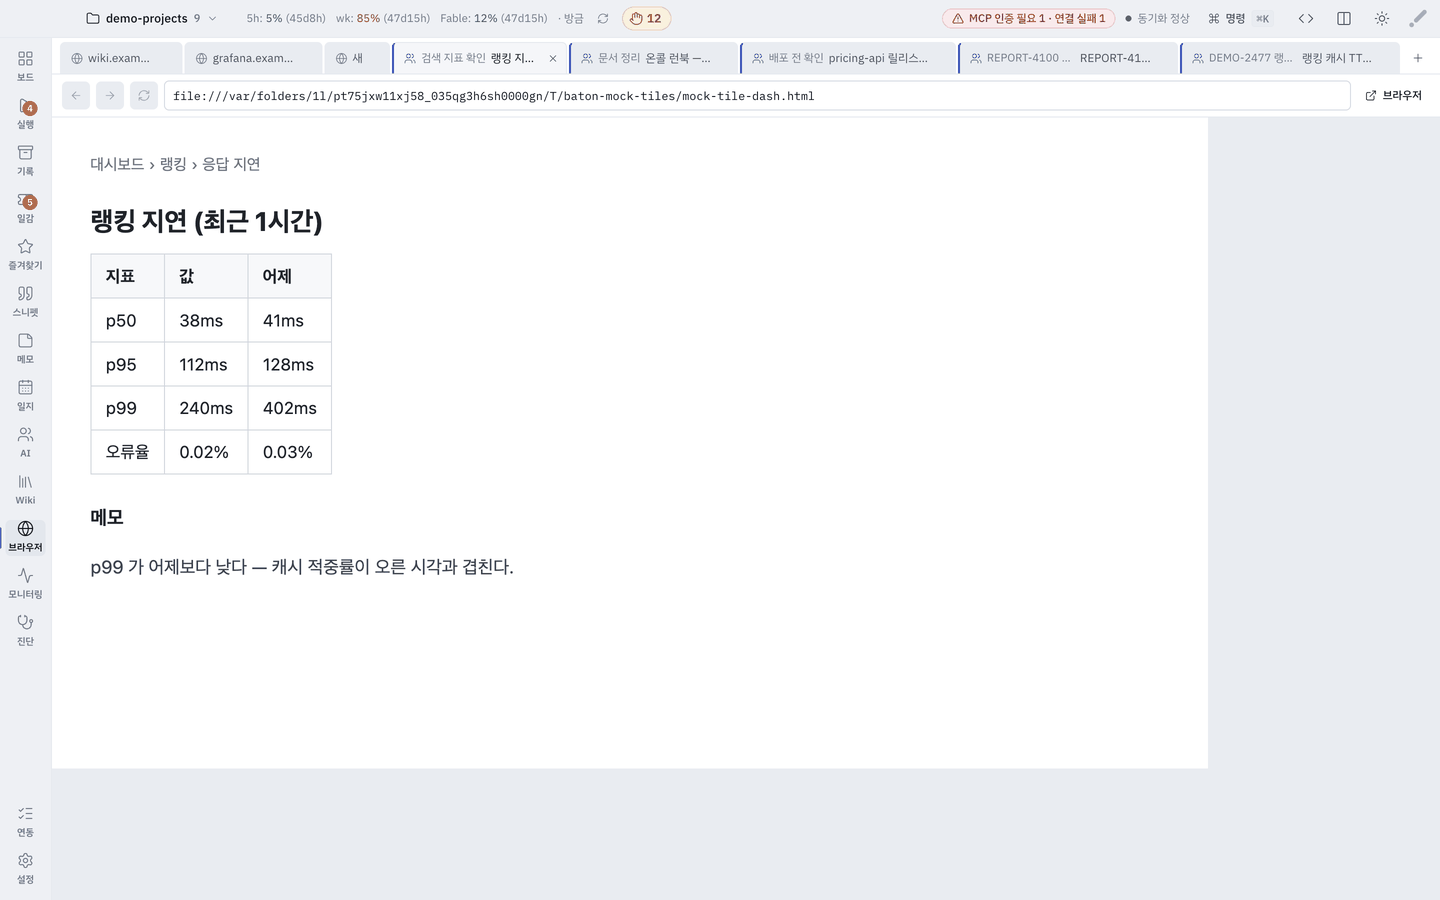Open the 기록 archive sidebar icon
Image resolution: width=1440 pixels, height=900 pixels.
25,160
